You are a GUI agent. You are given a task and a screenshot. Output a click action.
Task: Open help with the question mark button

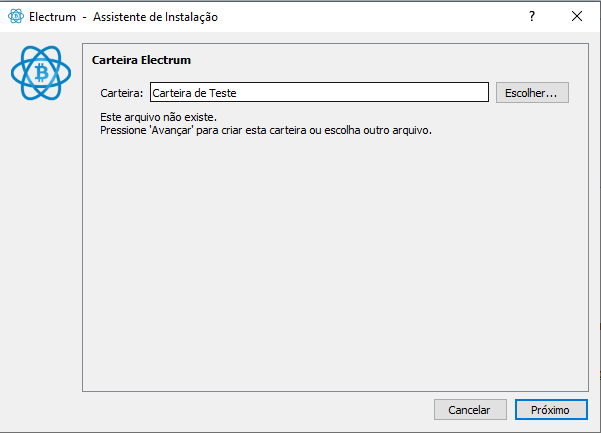pyautogui.click(x=532, y=16)
